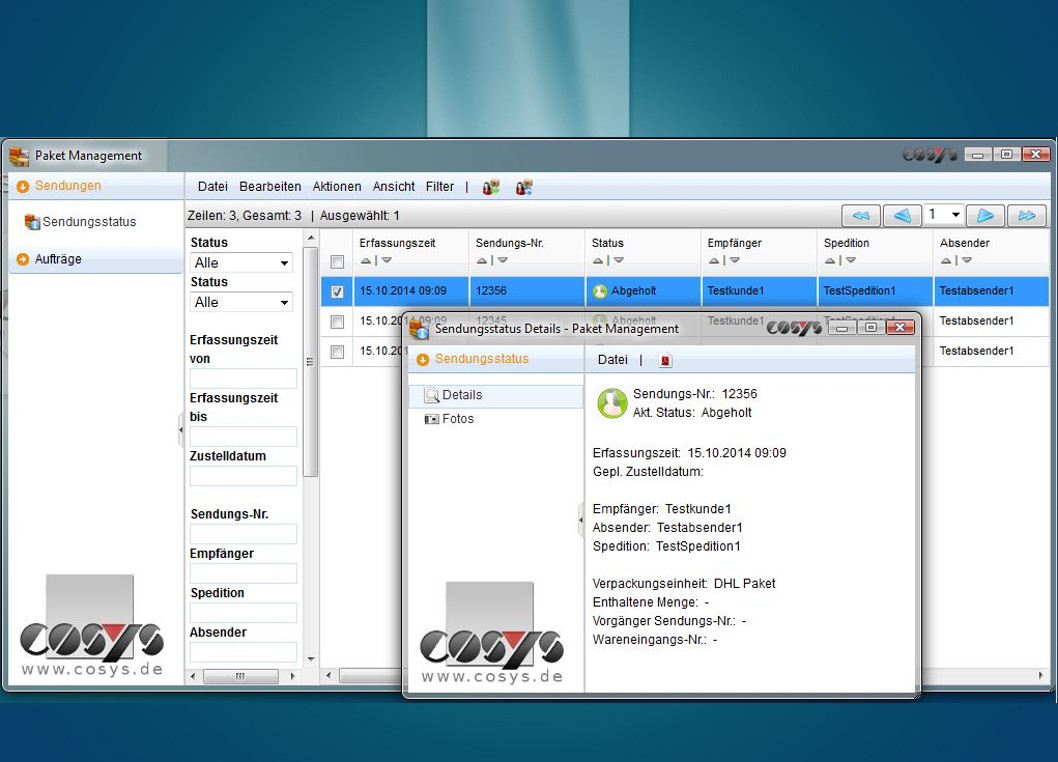Jump to first page with double-left arrow
The width and height of the screenshot is (1058, 762).
coord(861,215)
